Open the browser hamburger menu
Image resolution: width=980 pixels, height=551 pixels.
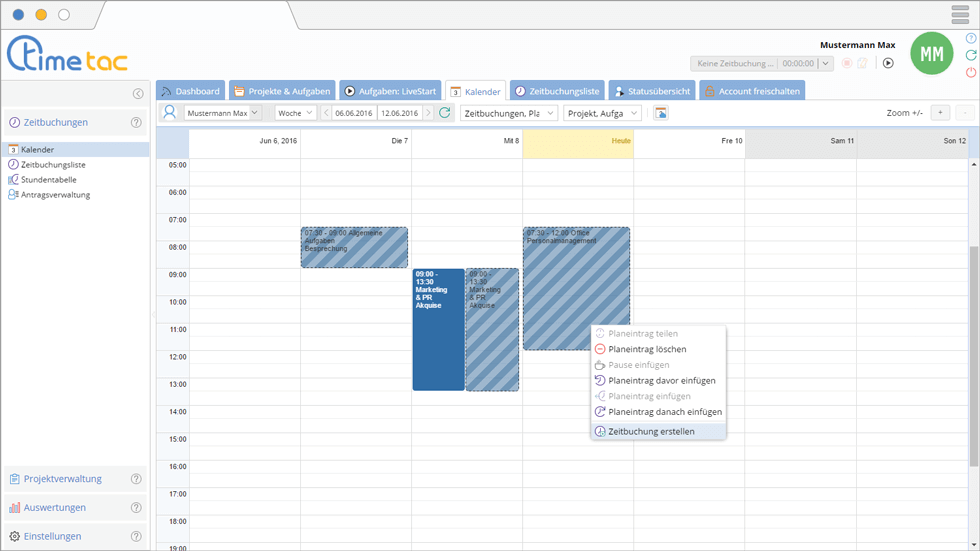tap(960, 14)
